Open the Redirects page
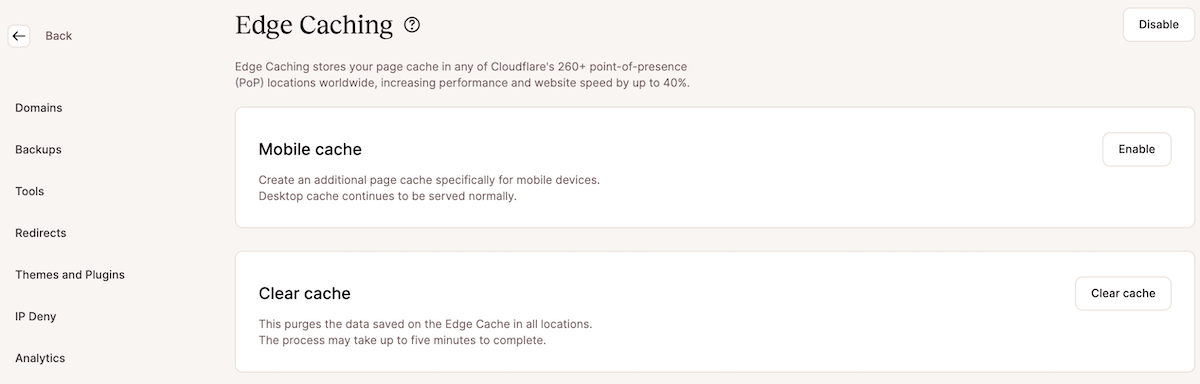Screen dimensions: 1200x384 [41, 233]
